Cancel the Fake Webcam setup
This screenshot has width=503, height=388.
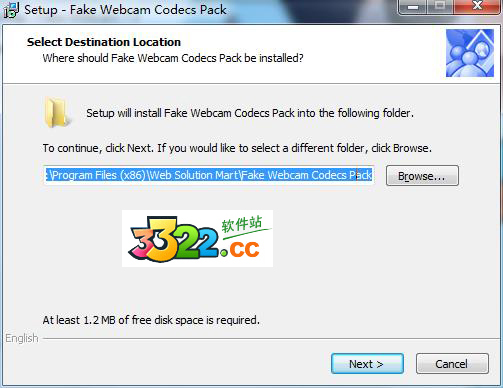click(x=452, y=364)
